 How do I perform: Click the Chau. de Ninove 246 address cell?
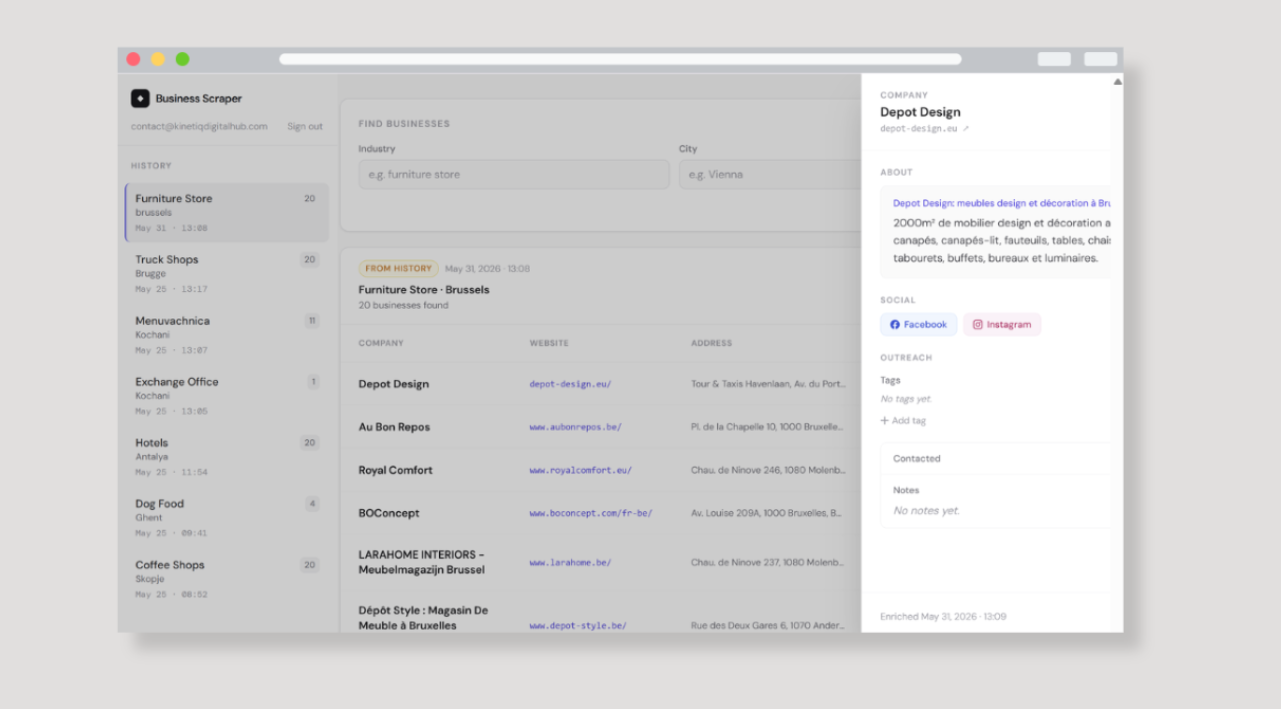pos(766,470)
